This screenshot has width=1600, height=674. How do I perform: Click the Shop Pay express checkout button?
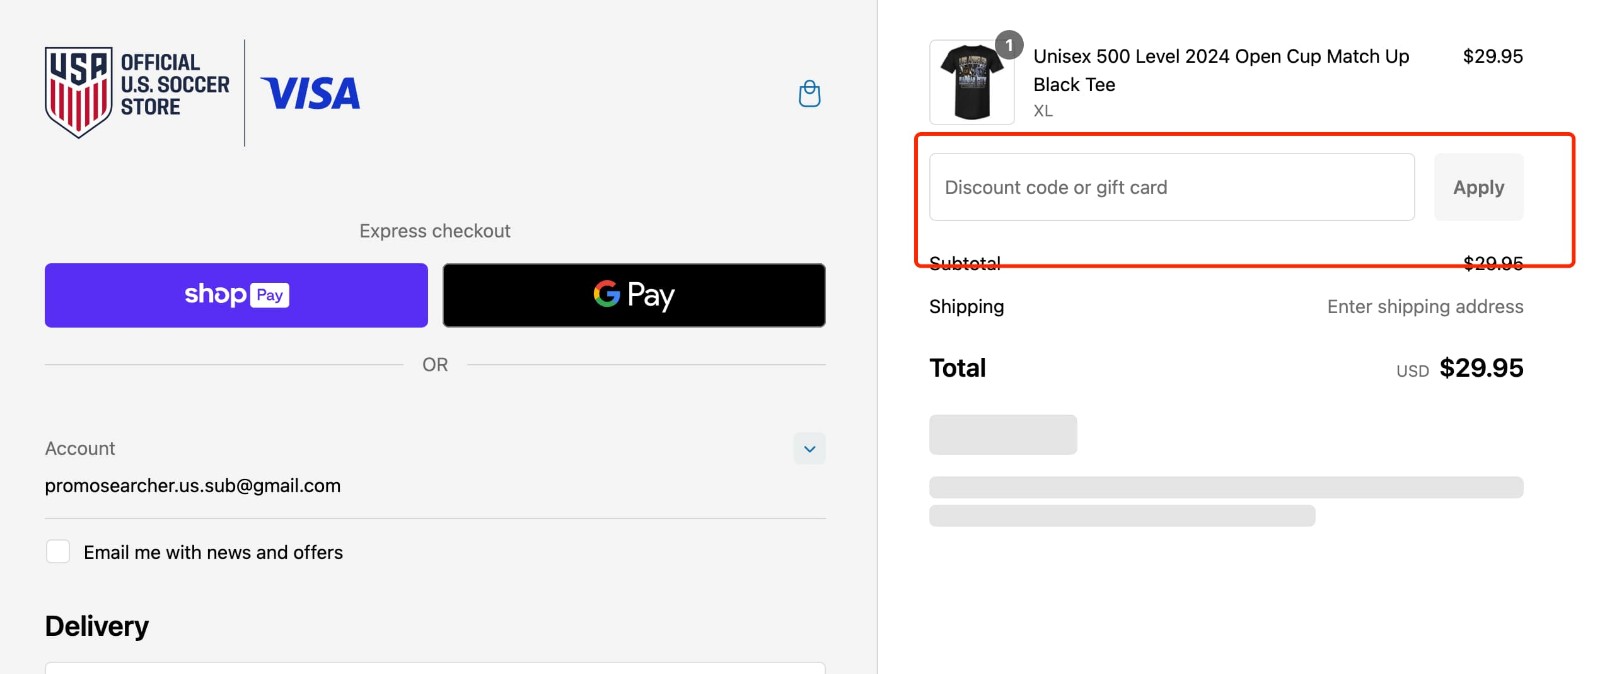point(235,294)
